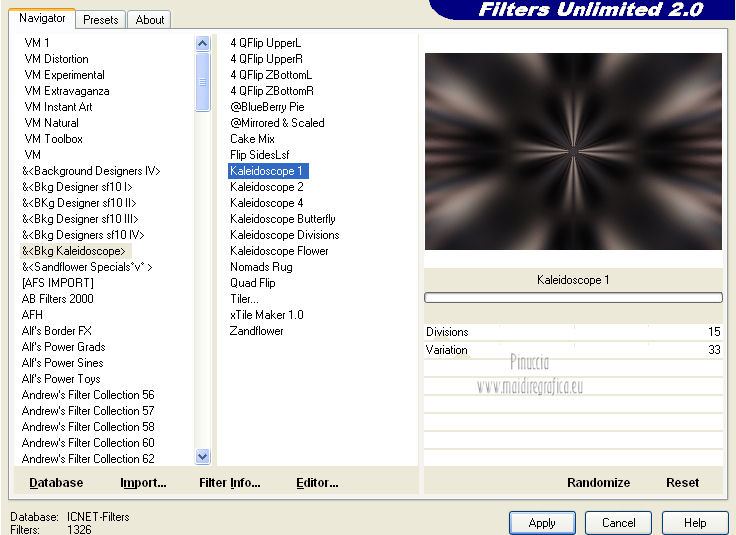Select the Navigator tab
This screenshot has height=535, width=736.
pyautogui.click(x=42, y=18)
